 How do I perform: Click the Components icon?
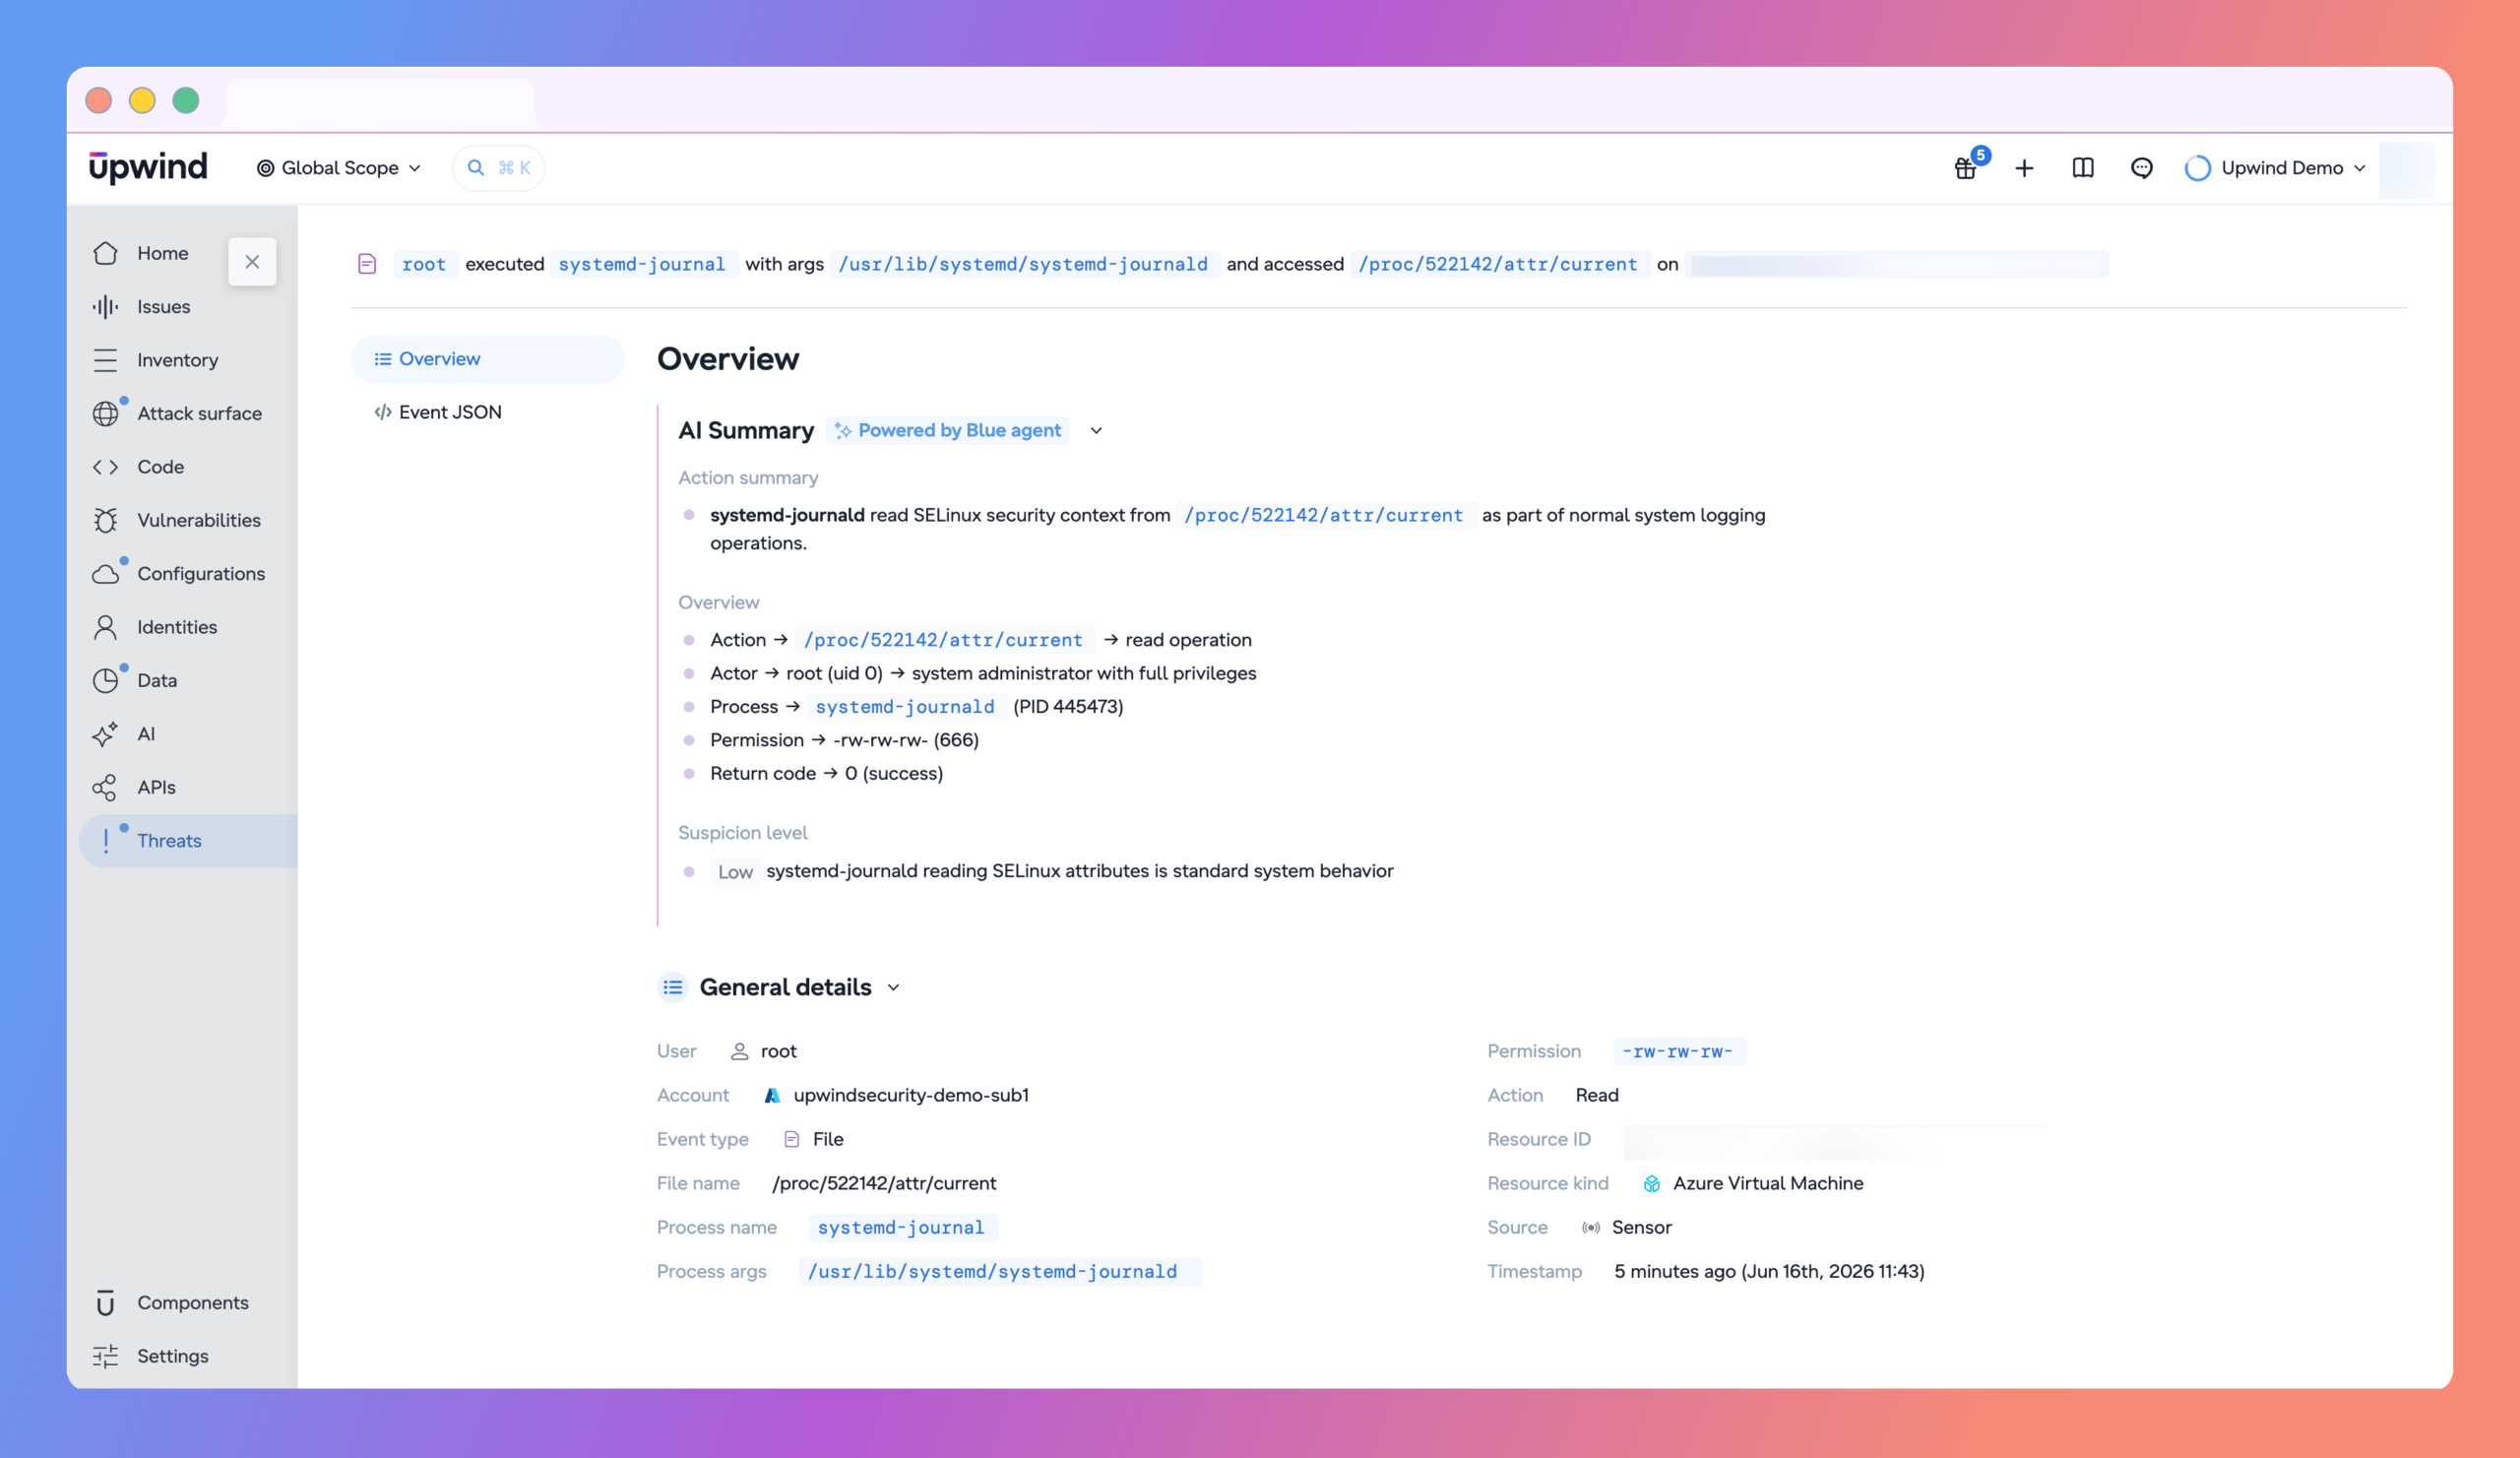[x=106, y=1303]
